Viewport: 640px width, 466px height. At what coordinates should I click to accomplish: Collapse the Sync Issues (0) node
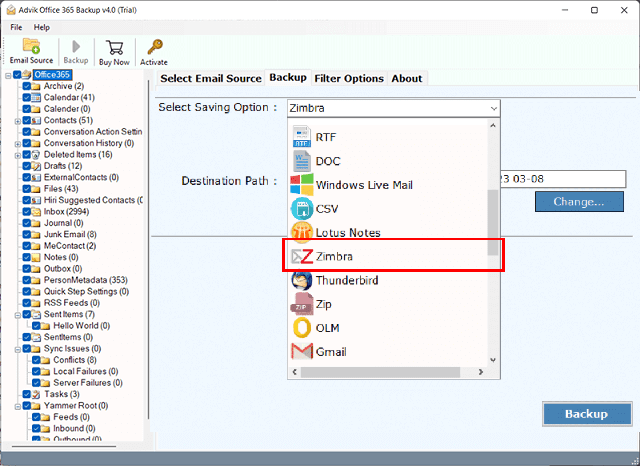(18, 349)
